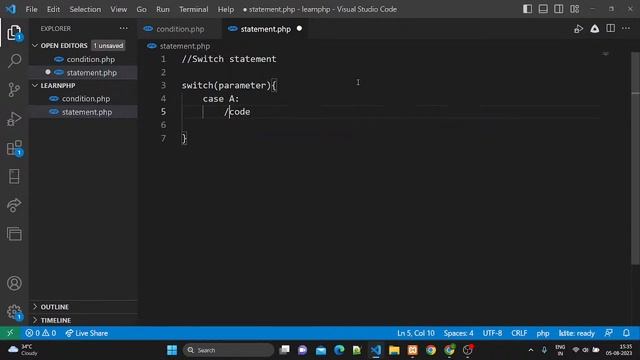
Task: Click the remote window indicator in status bar
Action: tap(10, 333)
